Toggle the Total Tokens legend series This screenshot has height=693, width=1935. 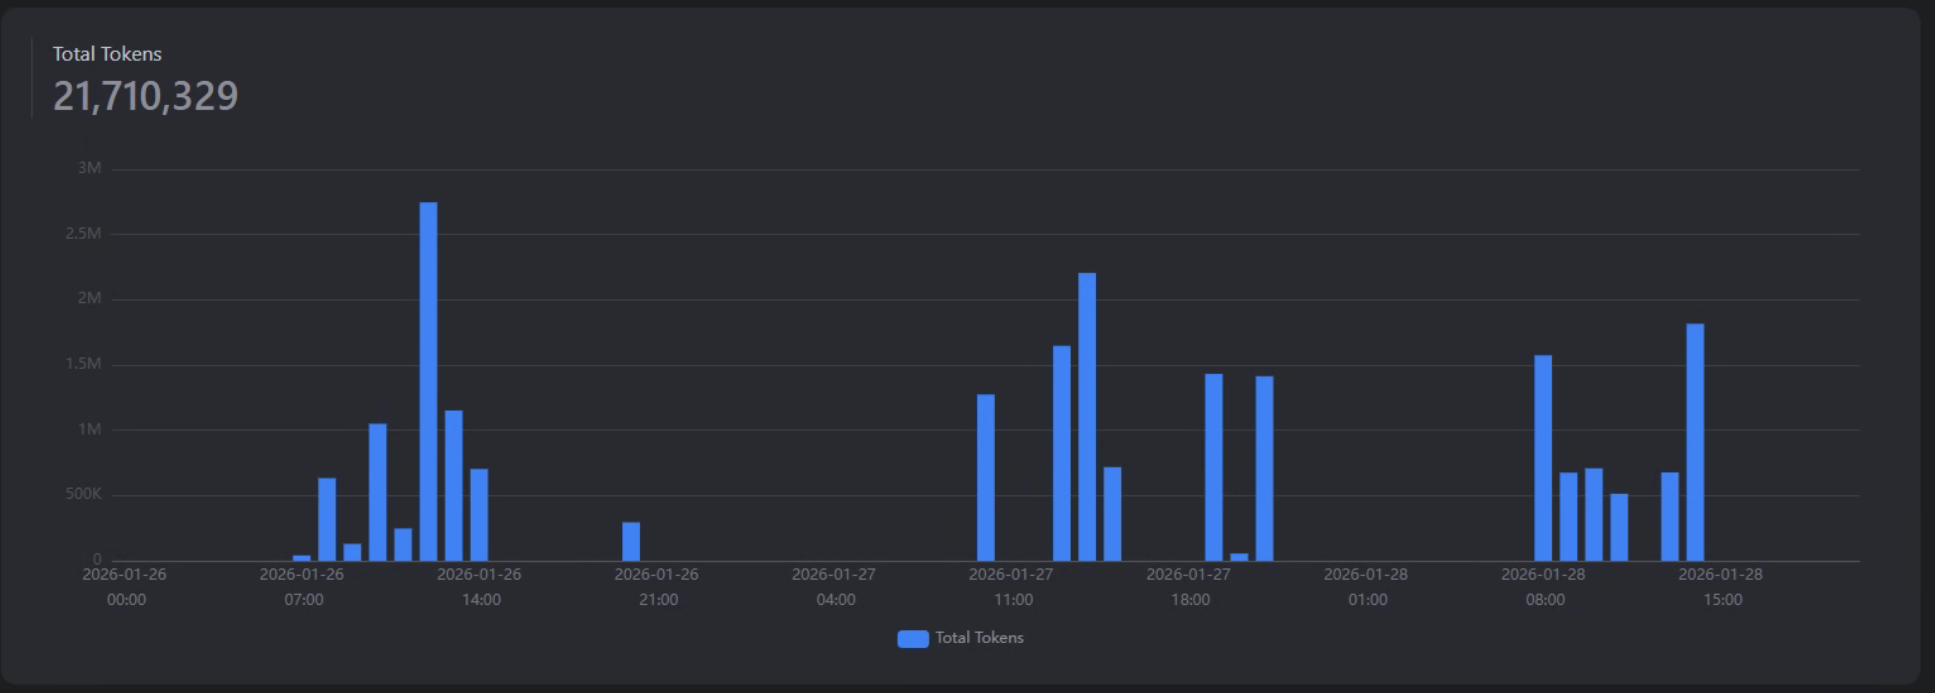[961, 638]
